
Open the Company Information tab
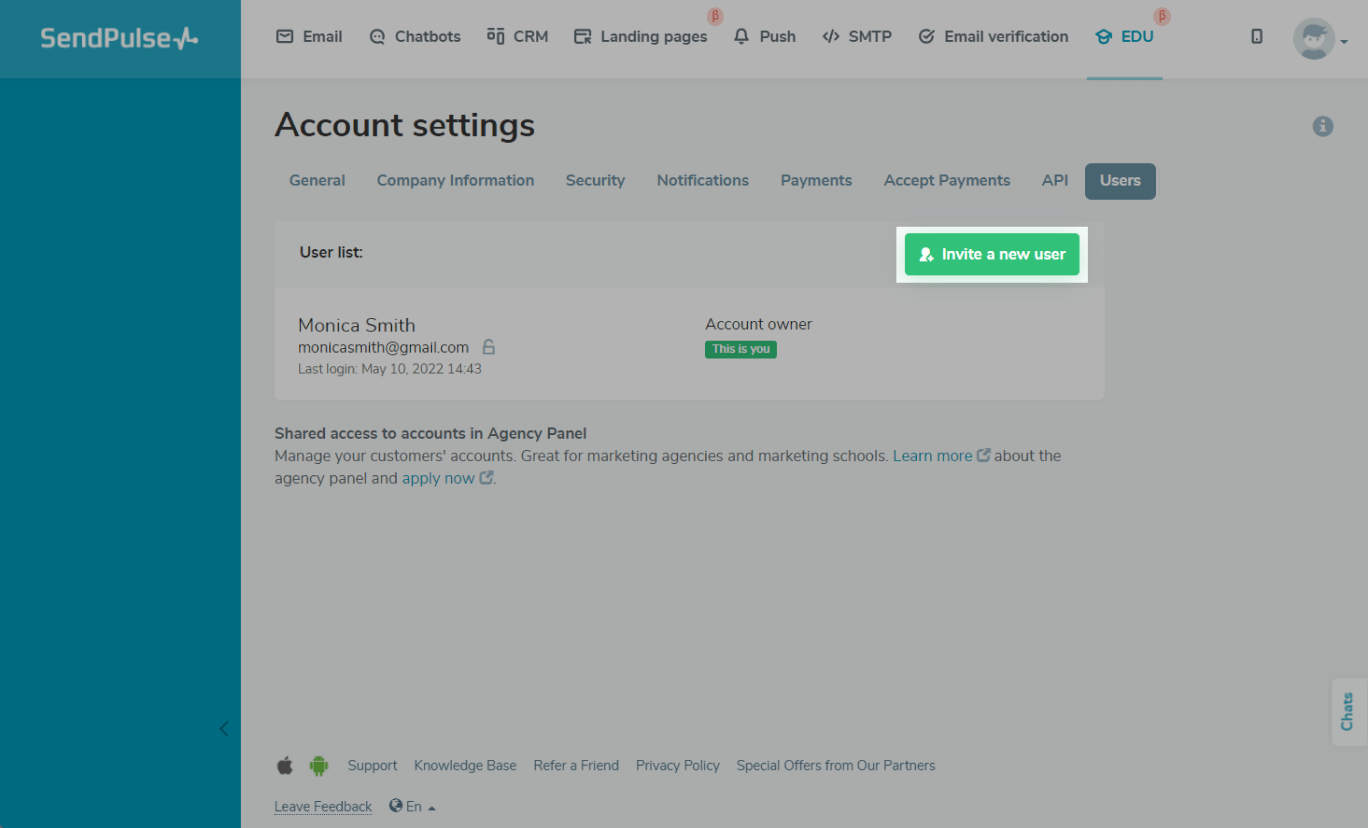455,181
